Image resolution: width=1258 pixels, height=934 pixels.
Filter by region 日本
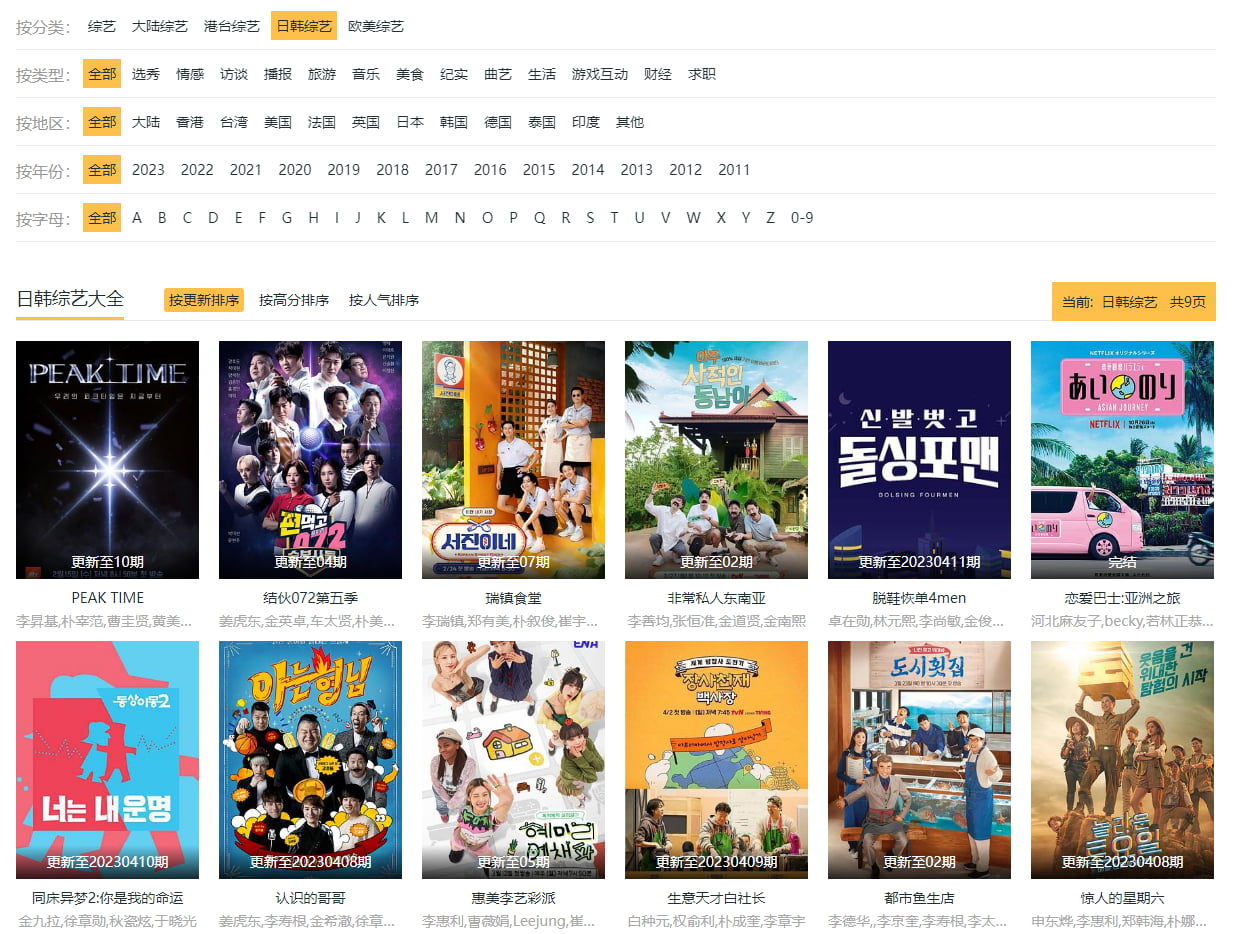point(410,122)
